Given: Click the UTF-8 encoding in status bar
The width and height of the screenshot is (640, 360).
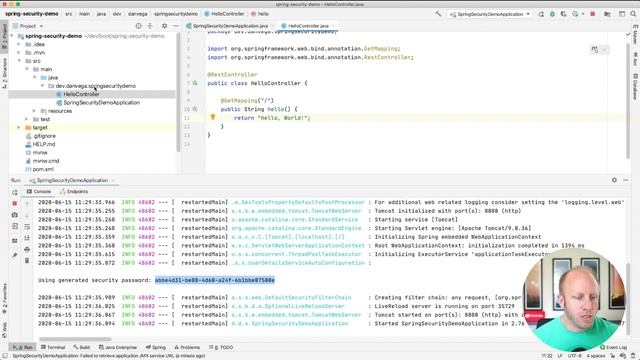Looking at the screenshot, I should pyautogui.click(x=575, y=356).
